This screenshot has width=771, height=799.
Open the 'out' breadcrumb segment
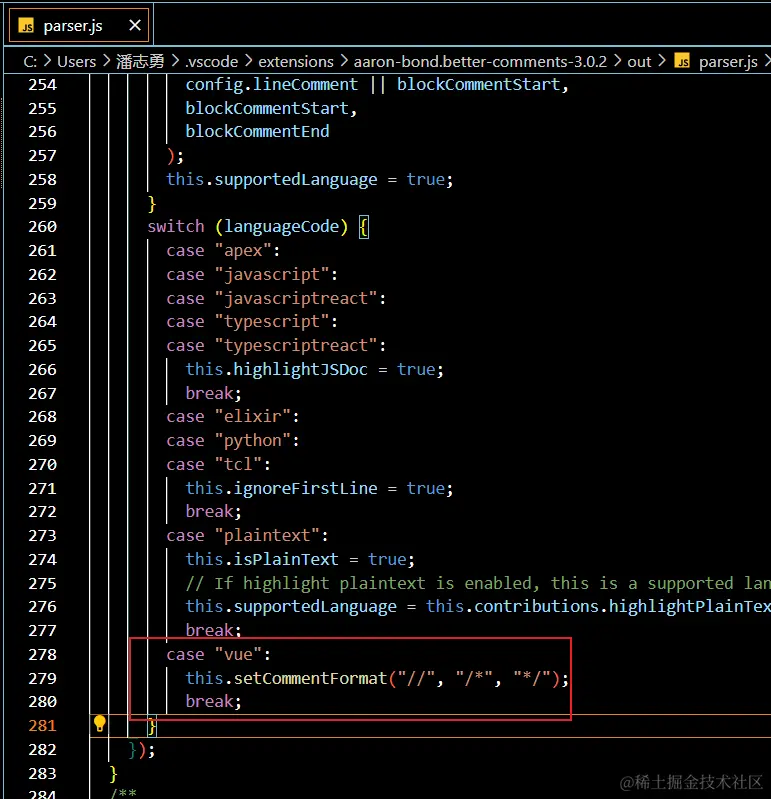pyautogui.click(x=639, y=62)
